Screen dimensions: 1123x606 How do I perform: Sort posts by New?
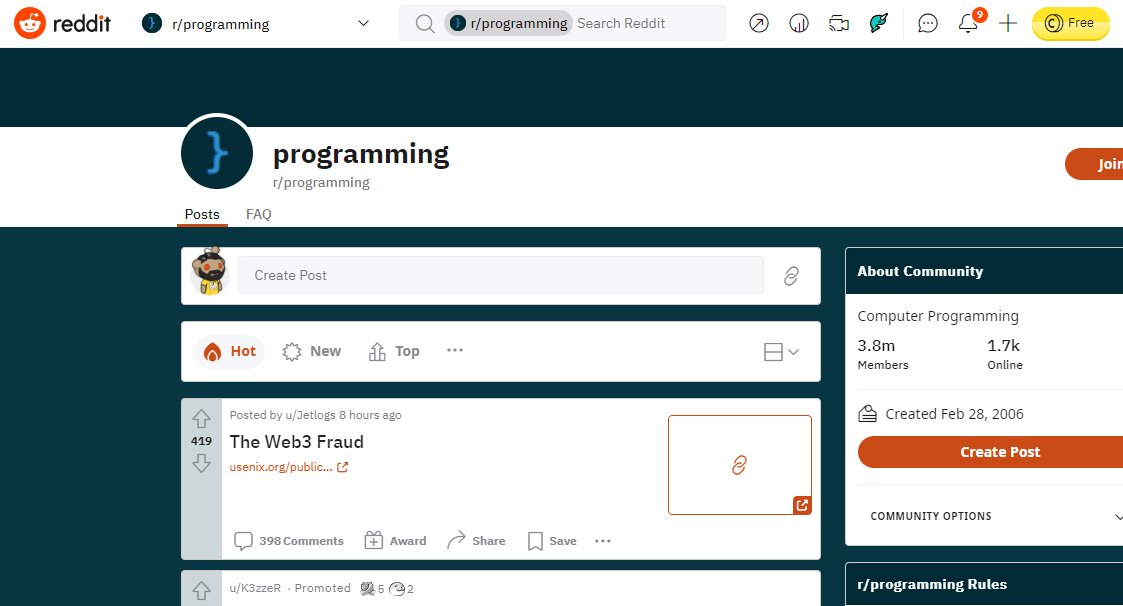point(312,352)
